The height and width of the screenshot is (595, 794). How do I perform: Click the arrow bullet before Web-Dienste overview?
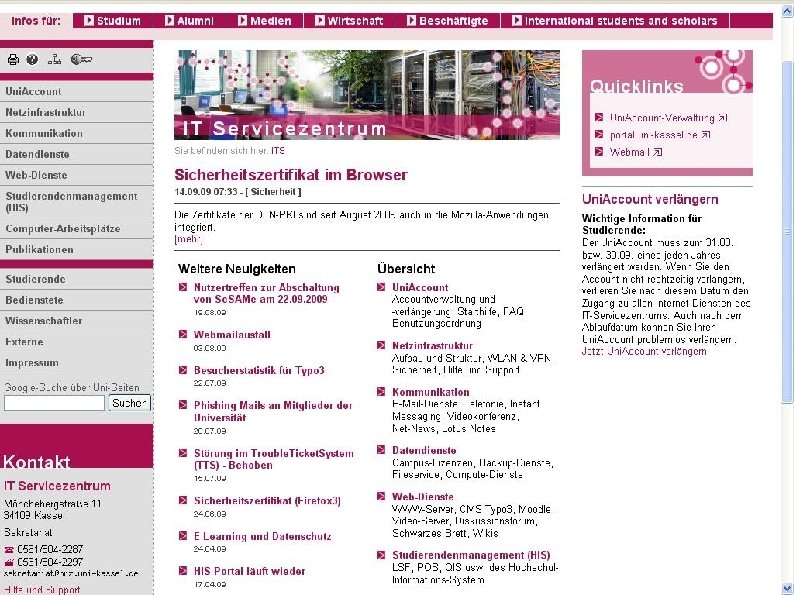[381, 496]
